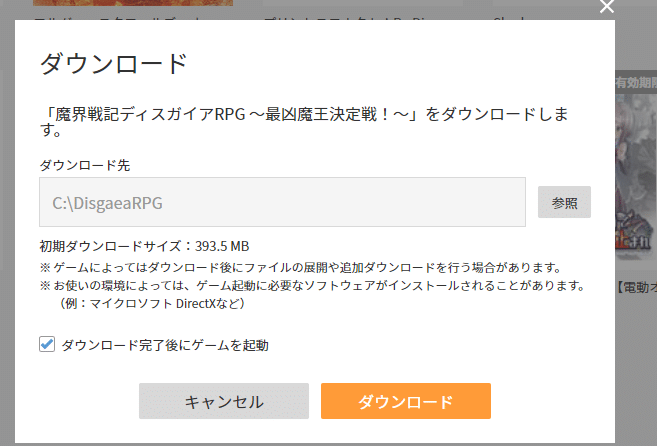
Task: Click the ダウンロード dialog heading
Action: pyautogui.click(x=113, y=64)
